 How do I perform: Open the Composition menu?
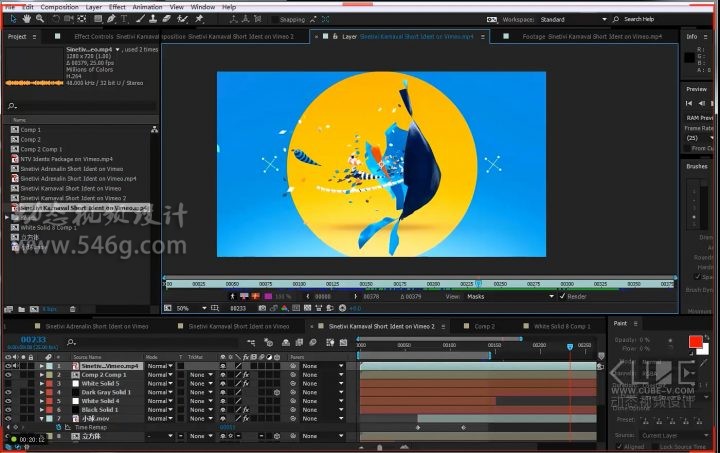click(59, 7)
